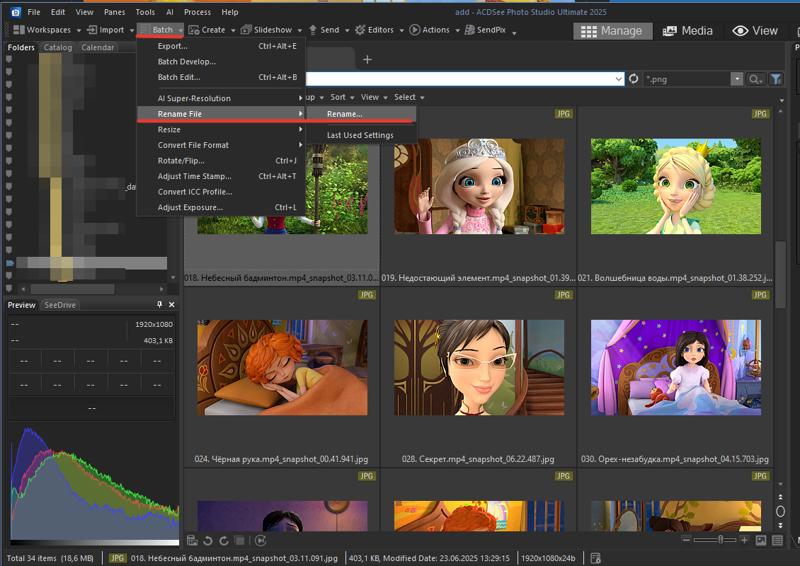Open the path bar dropdown arrow
Image resolution: width=800 pixels, height=566 pixels.
[618, 79]
